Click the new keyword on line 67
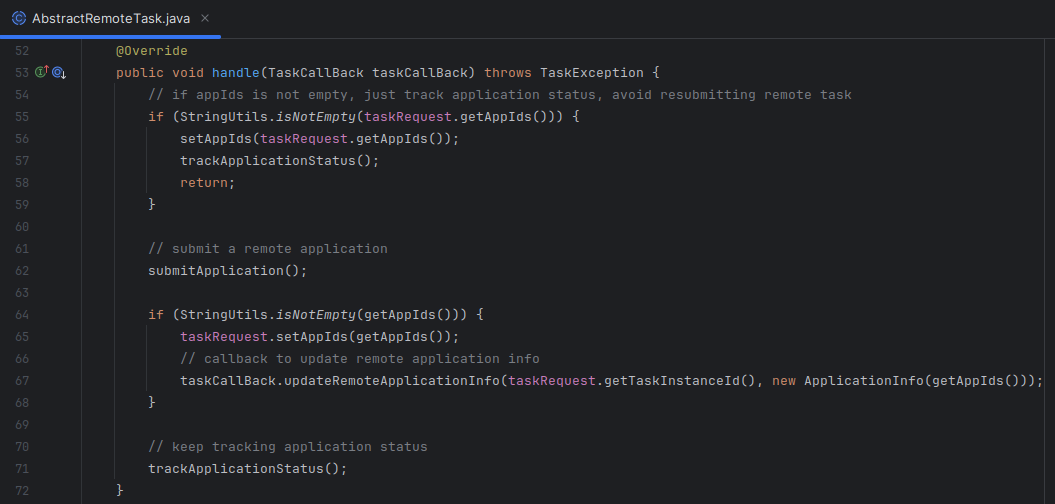 (x=784, y=380)
